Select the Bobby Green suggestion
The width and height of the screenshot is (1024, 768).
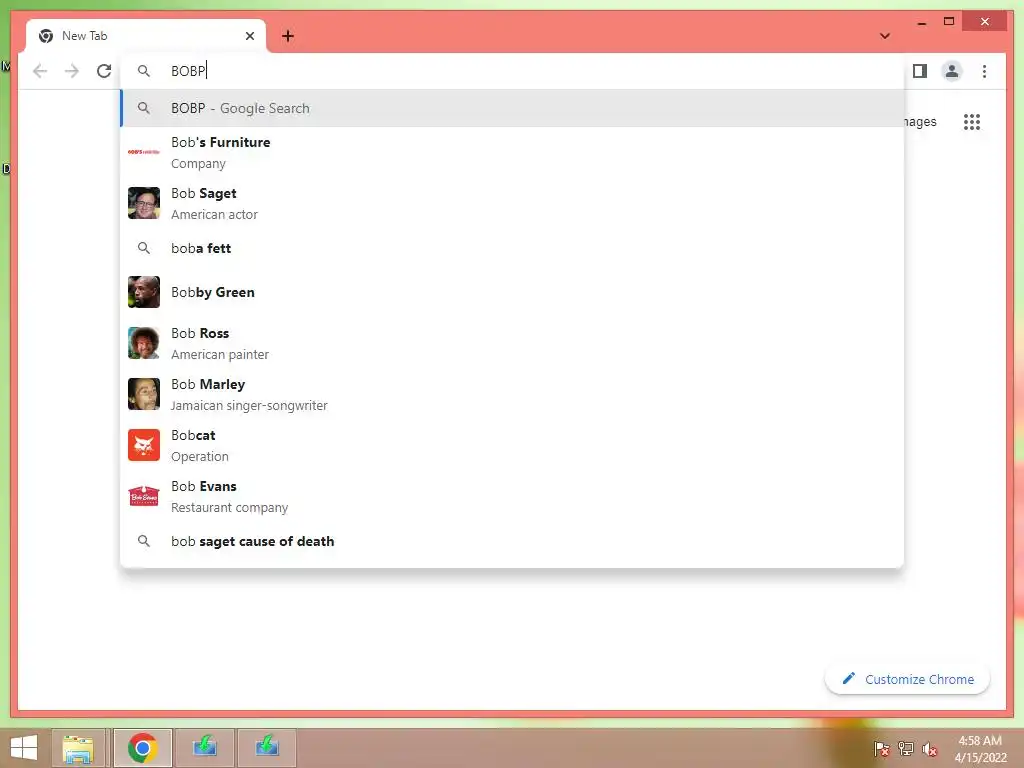tap(512, 292)
